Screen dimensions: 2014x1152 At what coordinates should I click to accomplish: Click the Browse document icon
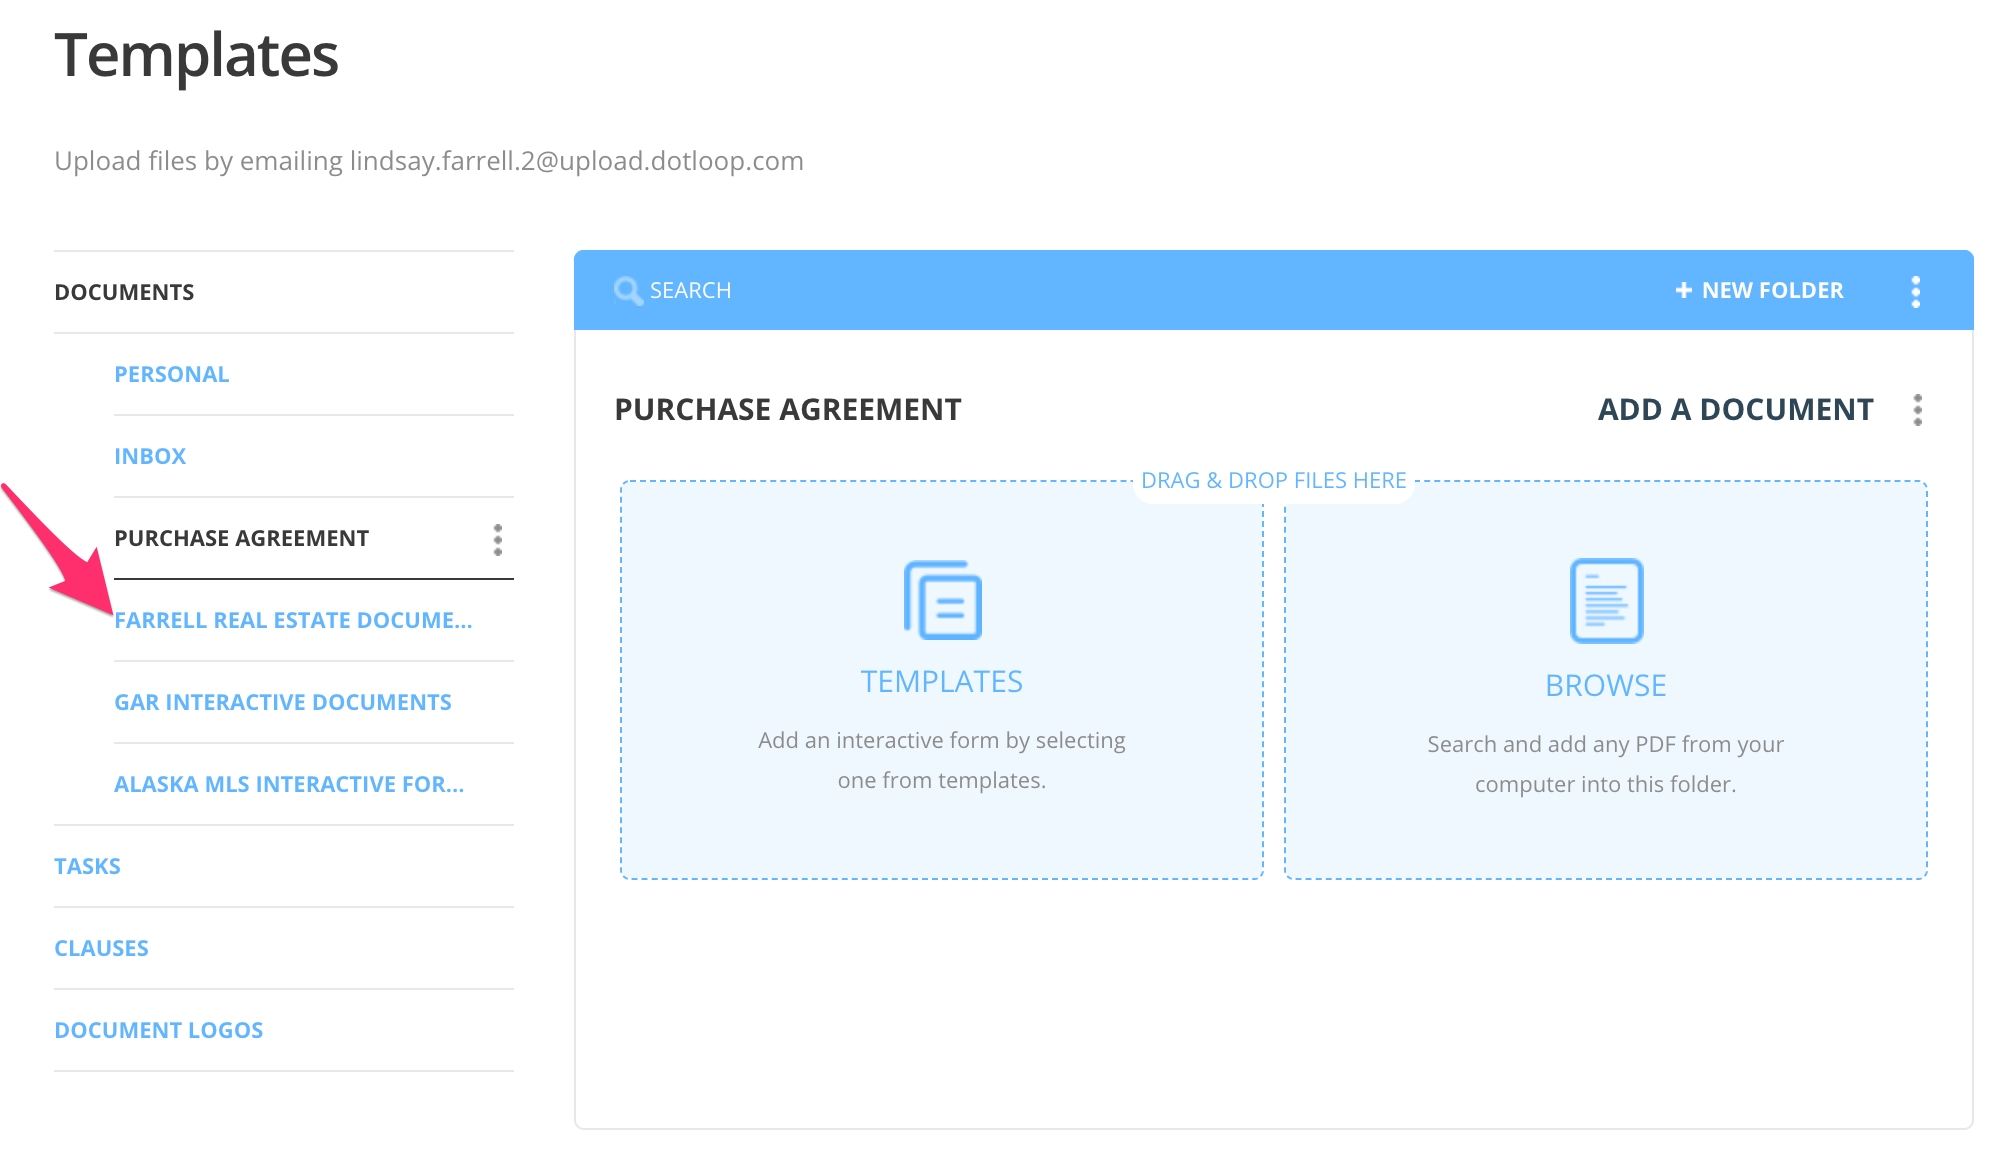1606,601
